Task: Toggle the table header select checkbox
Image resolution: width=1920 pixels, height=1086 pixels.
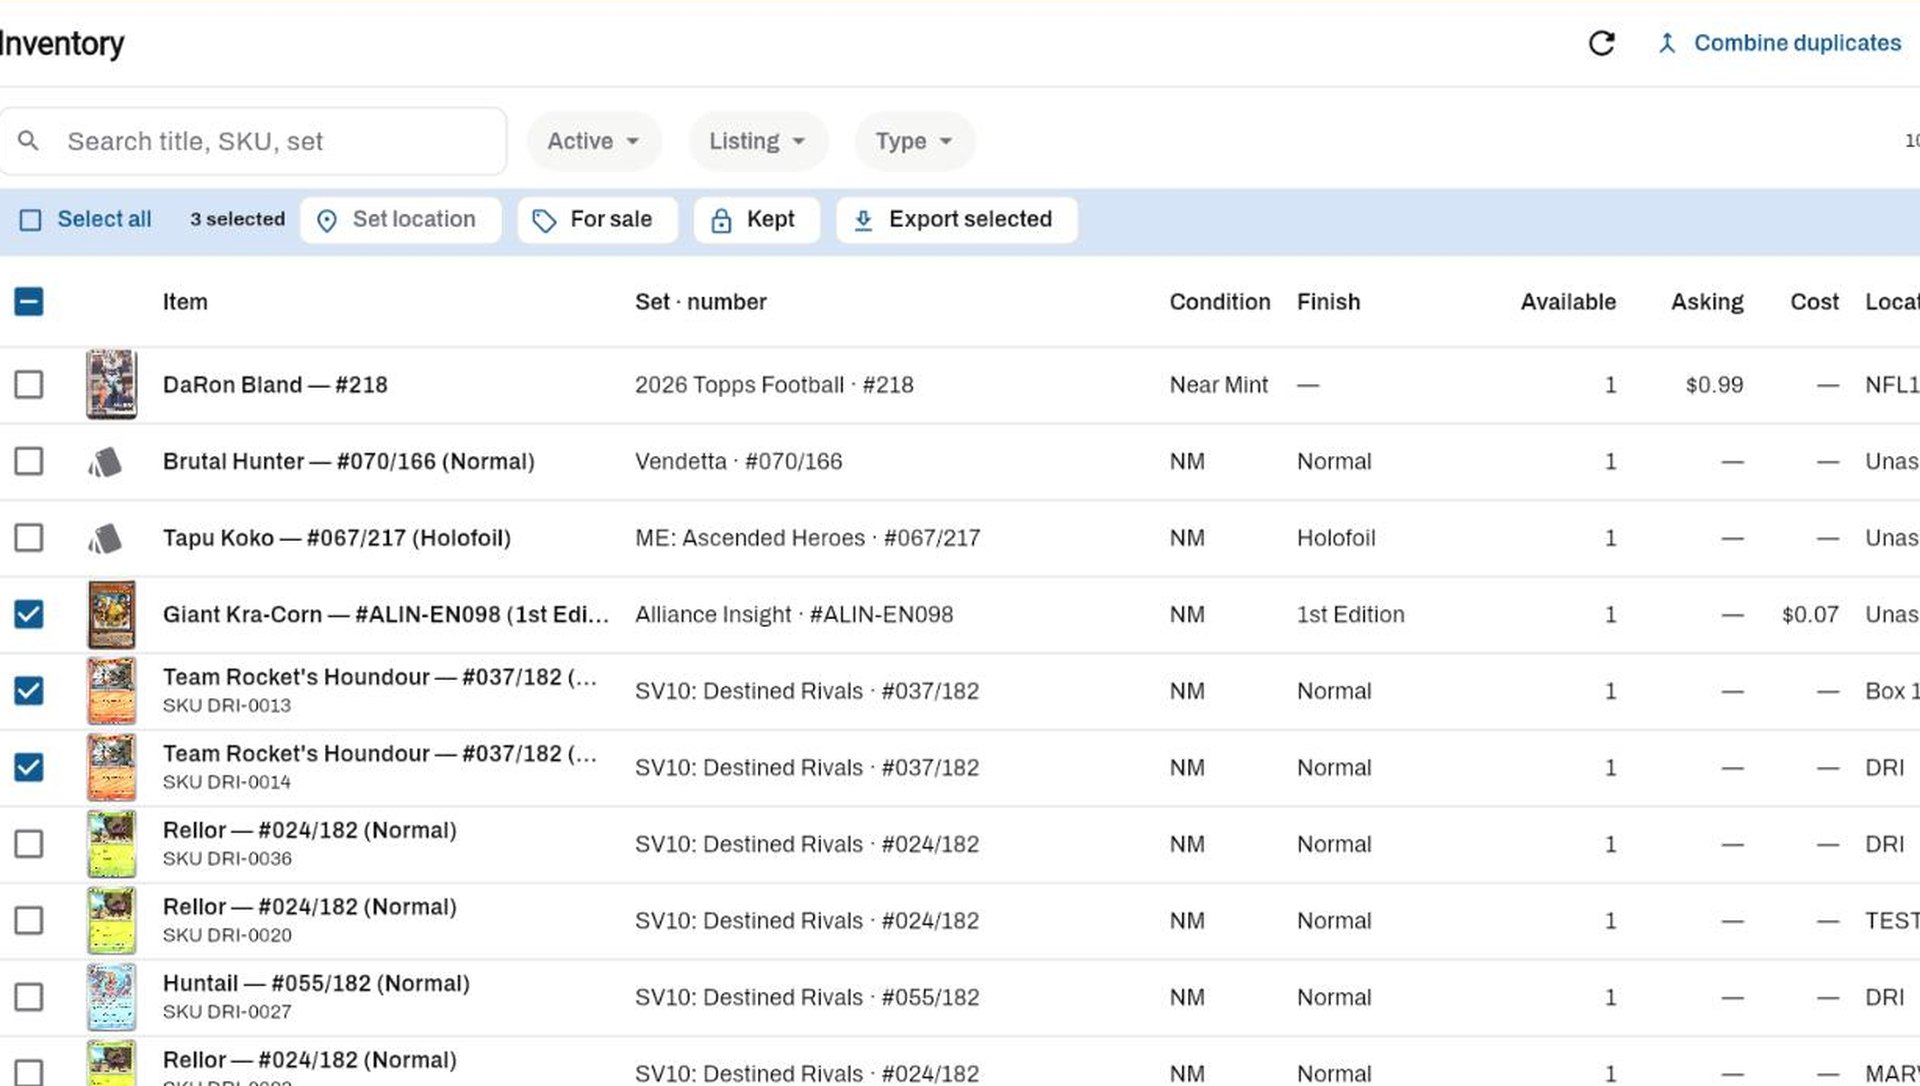Action: coord(29,301)
